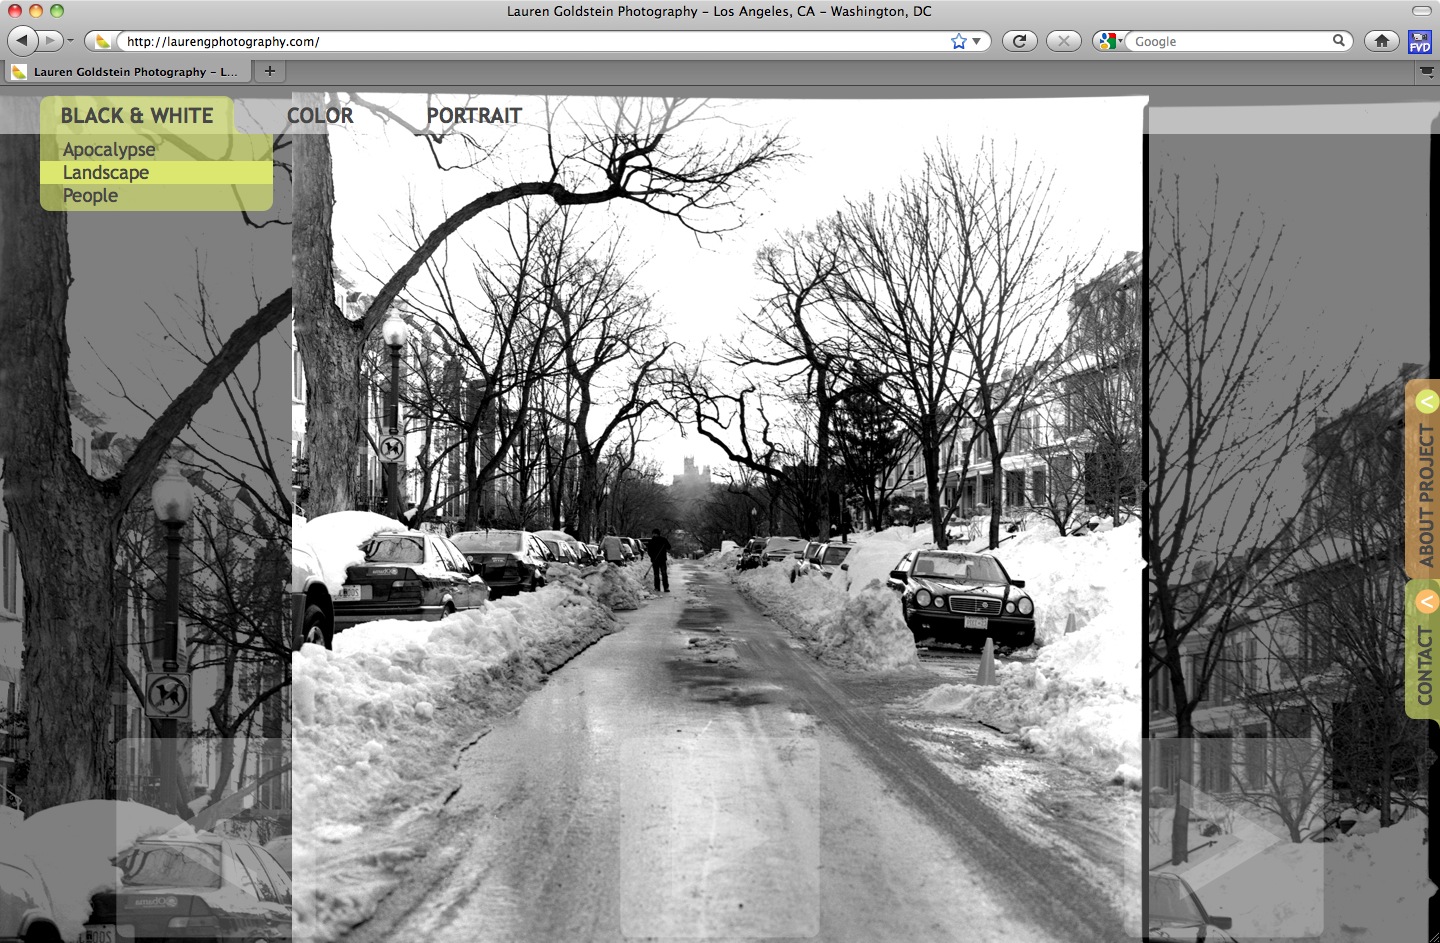Click the Stop loading X icon
The height and width of the screenshot is (943, 1440).
pyautogui.click(x=1063, y=41)
